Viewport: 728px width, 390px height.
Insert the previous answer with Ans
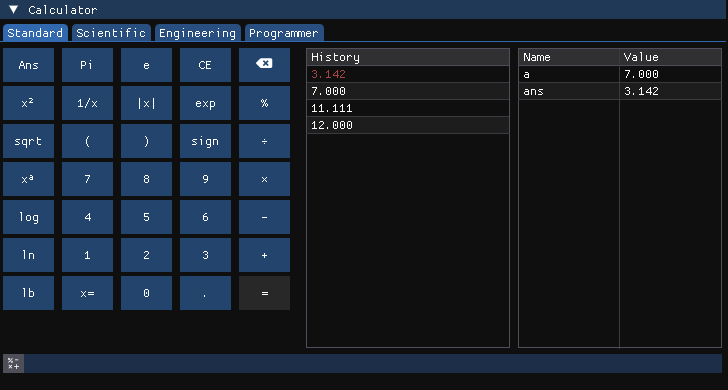click(x=28, y=65)
